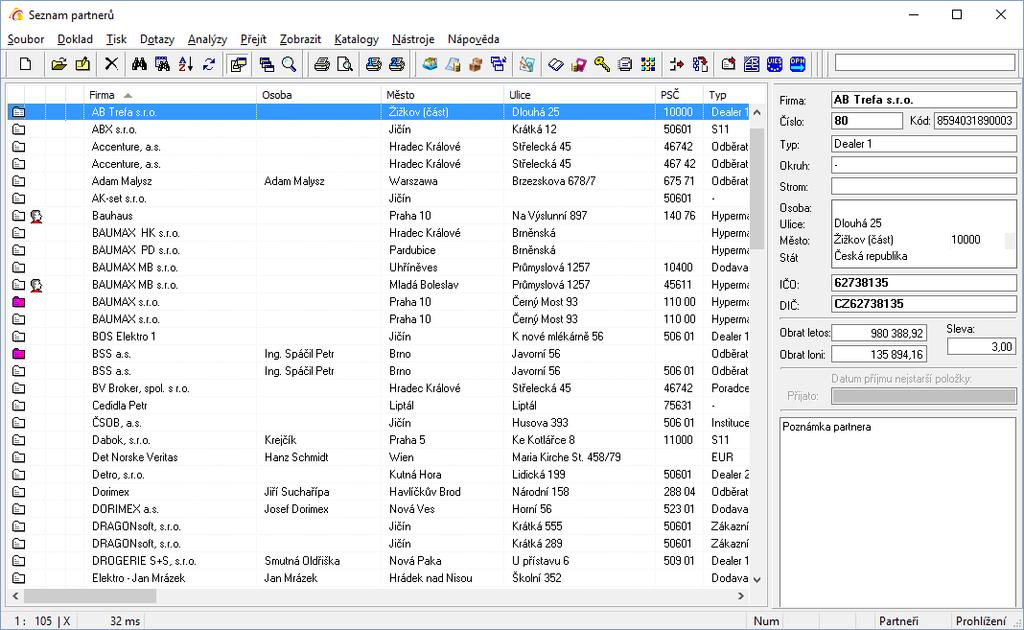Screen dimensions: 1024x630
Task: Click the New document toolbar icon
Action: click(x=25, y=64)
